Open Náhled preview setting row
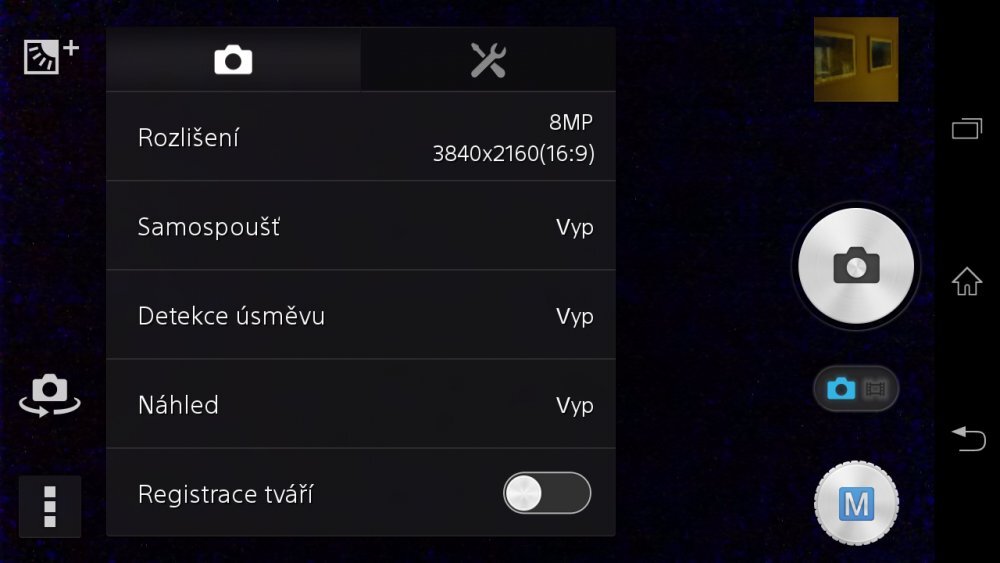The height and width of the screenshot is (563, 1000). tap(361, 404)
